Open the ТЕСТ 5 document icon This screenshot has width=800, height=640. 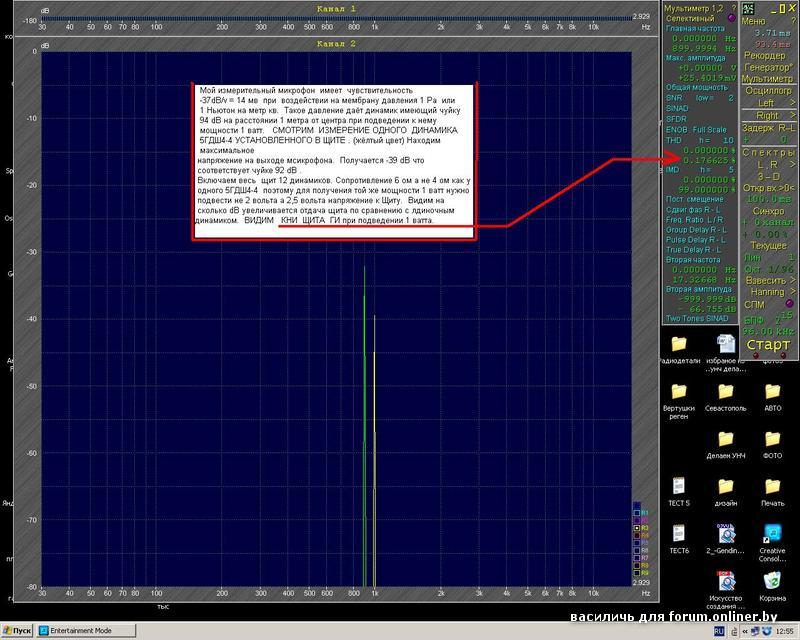click(679, 486)
